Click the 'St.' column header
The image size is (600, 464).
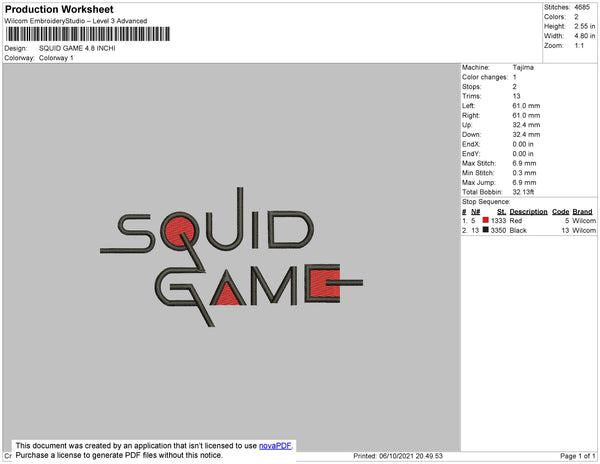click(502, 212)
